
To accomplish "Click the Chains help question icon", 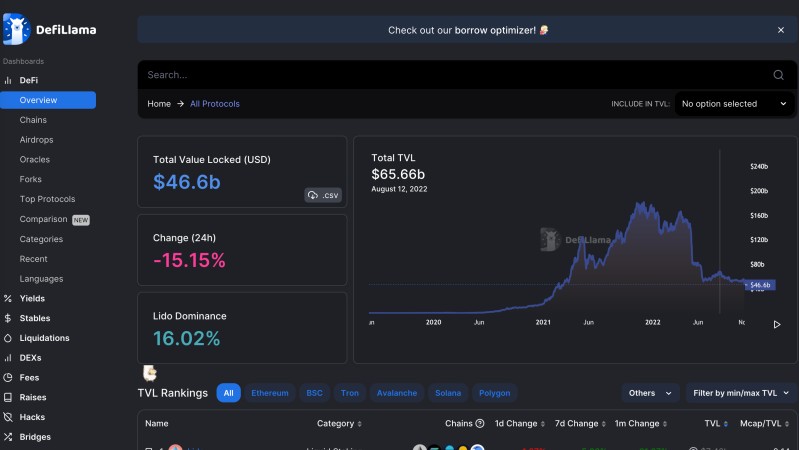I will pyautogui.click(x=479, y=423).
